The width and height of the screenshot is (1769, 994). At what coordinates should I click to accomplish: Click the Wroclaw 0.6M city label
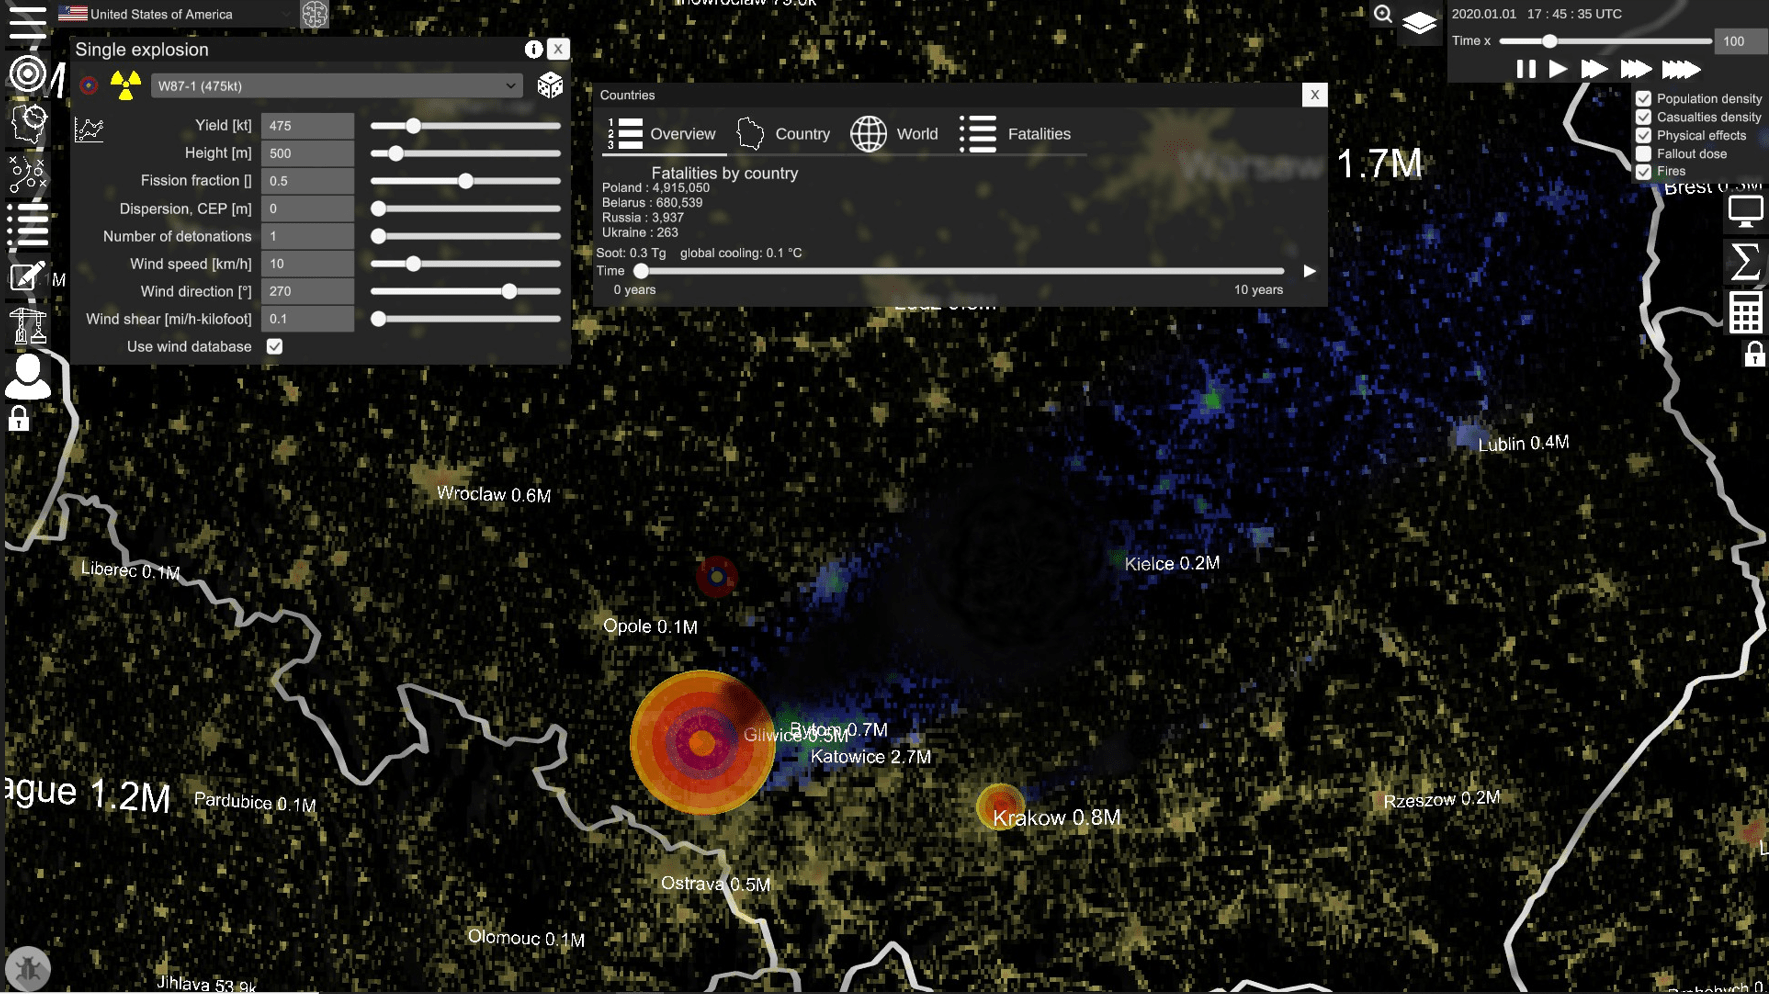[x=494, y=494]
